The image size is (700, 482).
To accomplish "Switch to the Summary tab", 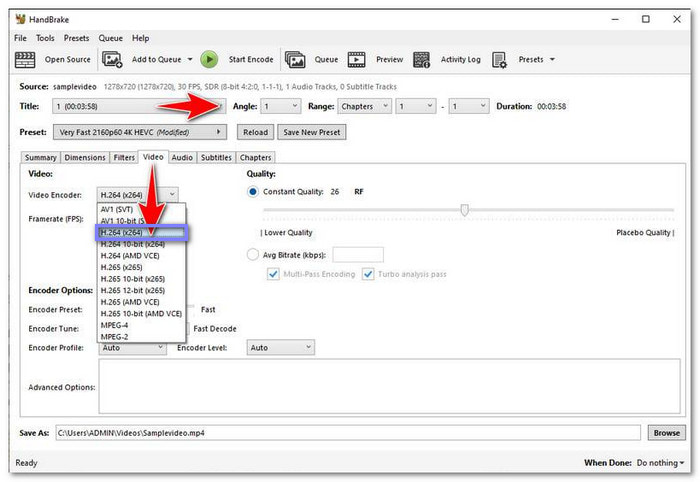I will [x=41, y=158].
